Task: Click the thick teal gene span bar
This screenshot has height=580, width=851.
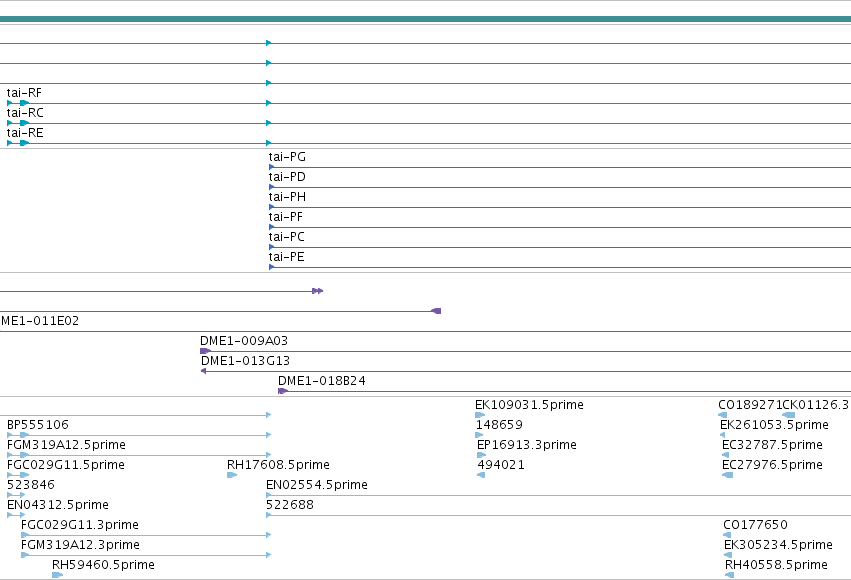Action: tap(426, 20)
